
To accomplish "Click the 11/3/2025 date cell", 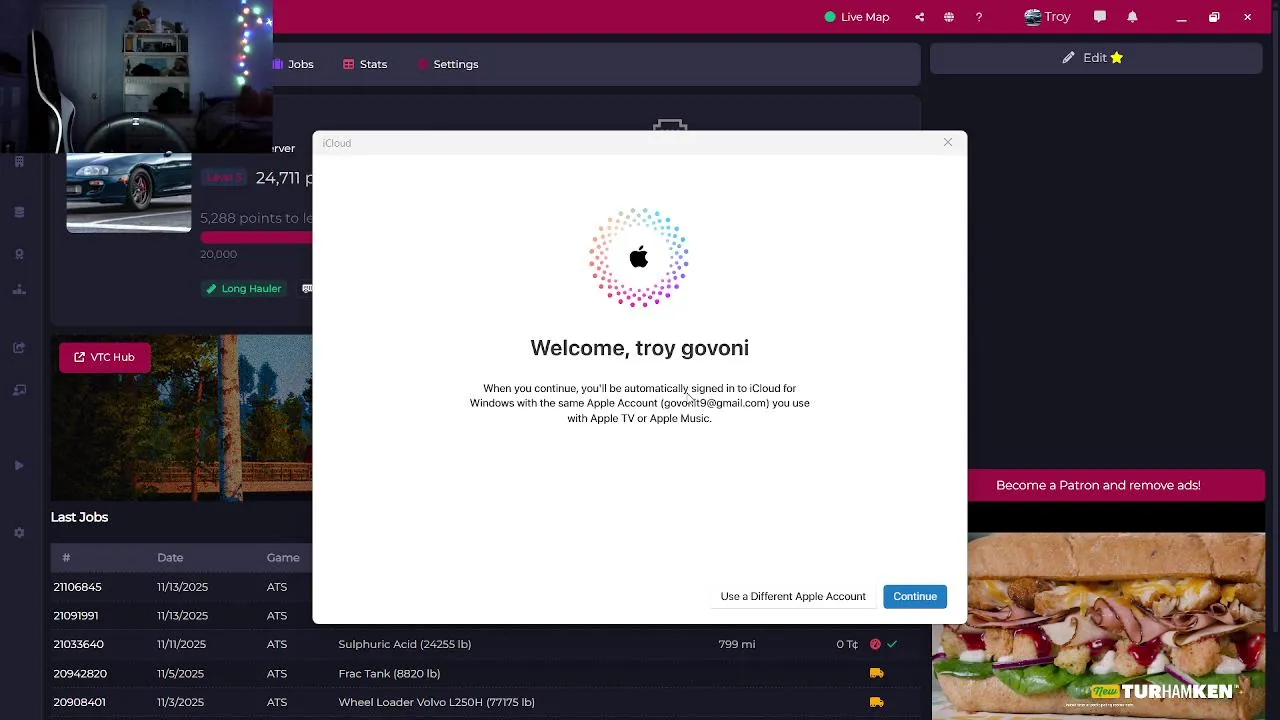I will tap(180, 702).
